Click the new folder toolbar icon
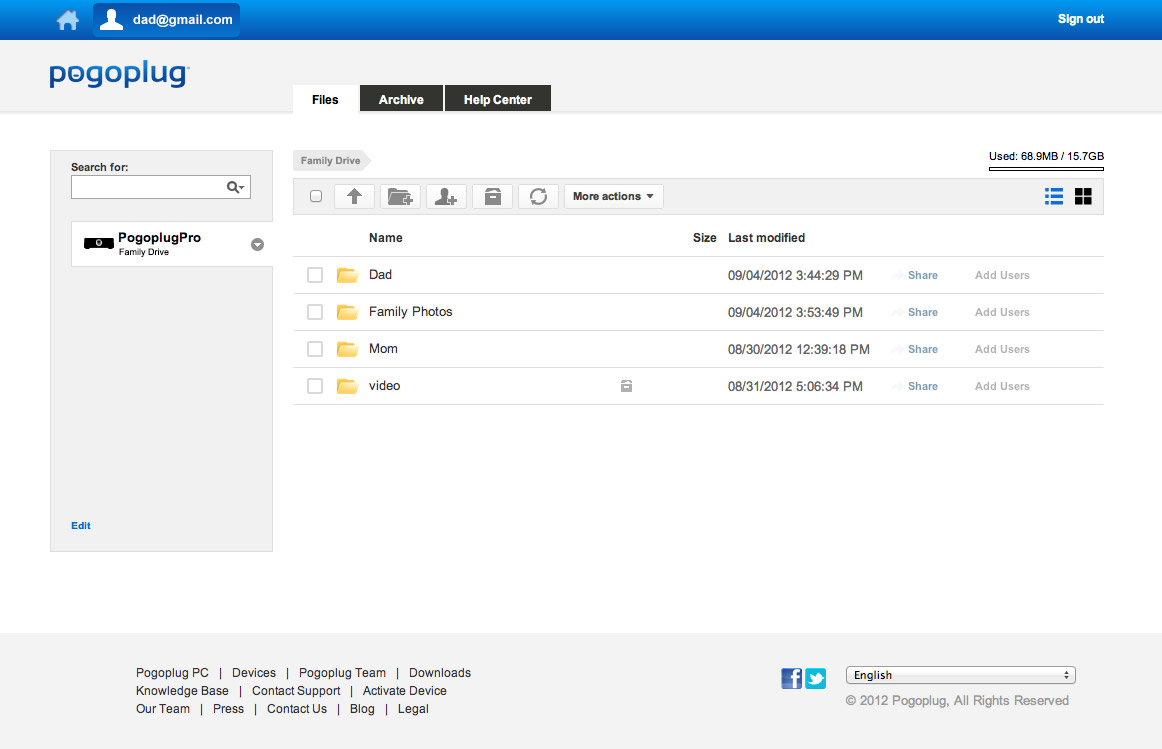 tap(400, 197)
